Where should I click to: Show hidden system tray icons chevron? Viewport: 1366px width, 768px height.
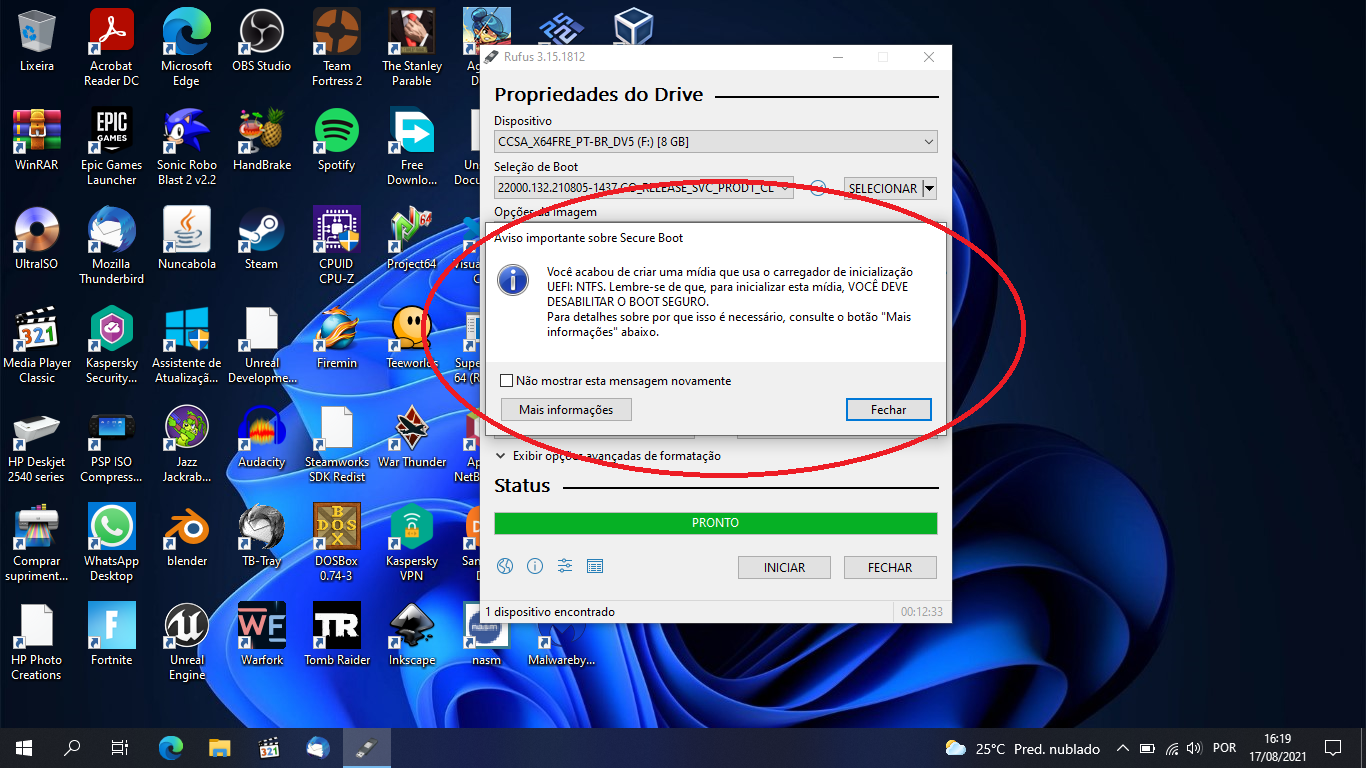[x=1123, y=748]
